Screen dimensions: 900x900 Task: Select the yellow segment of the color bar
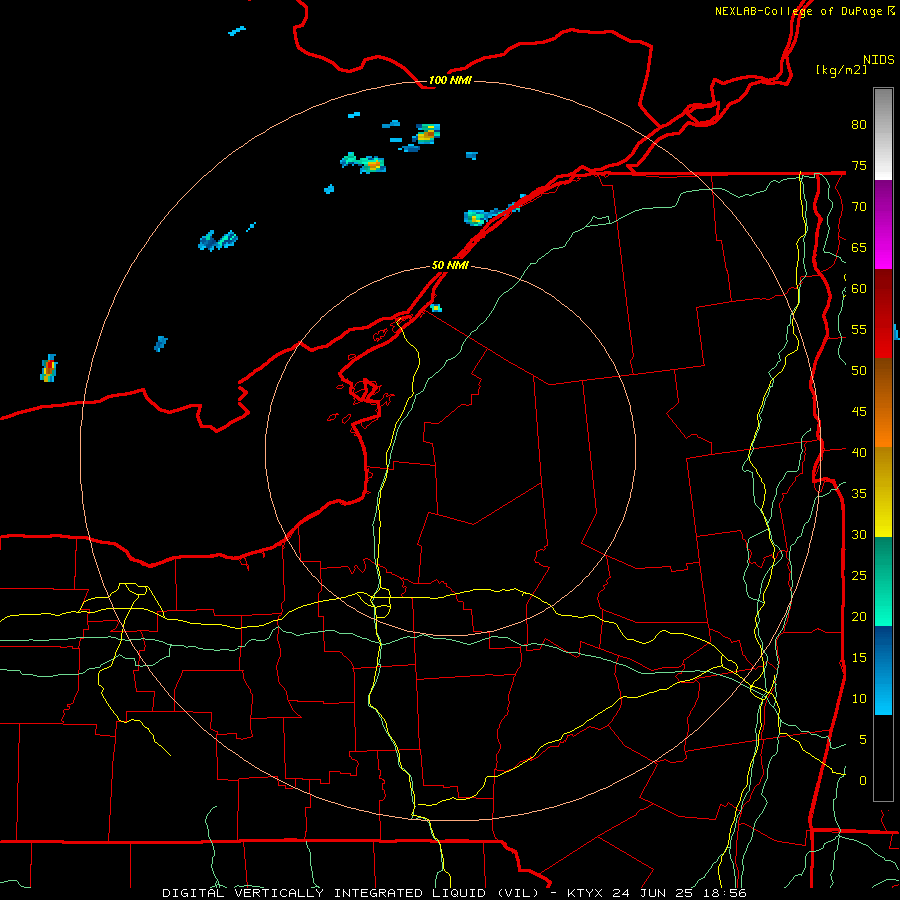point(883,492)
